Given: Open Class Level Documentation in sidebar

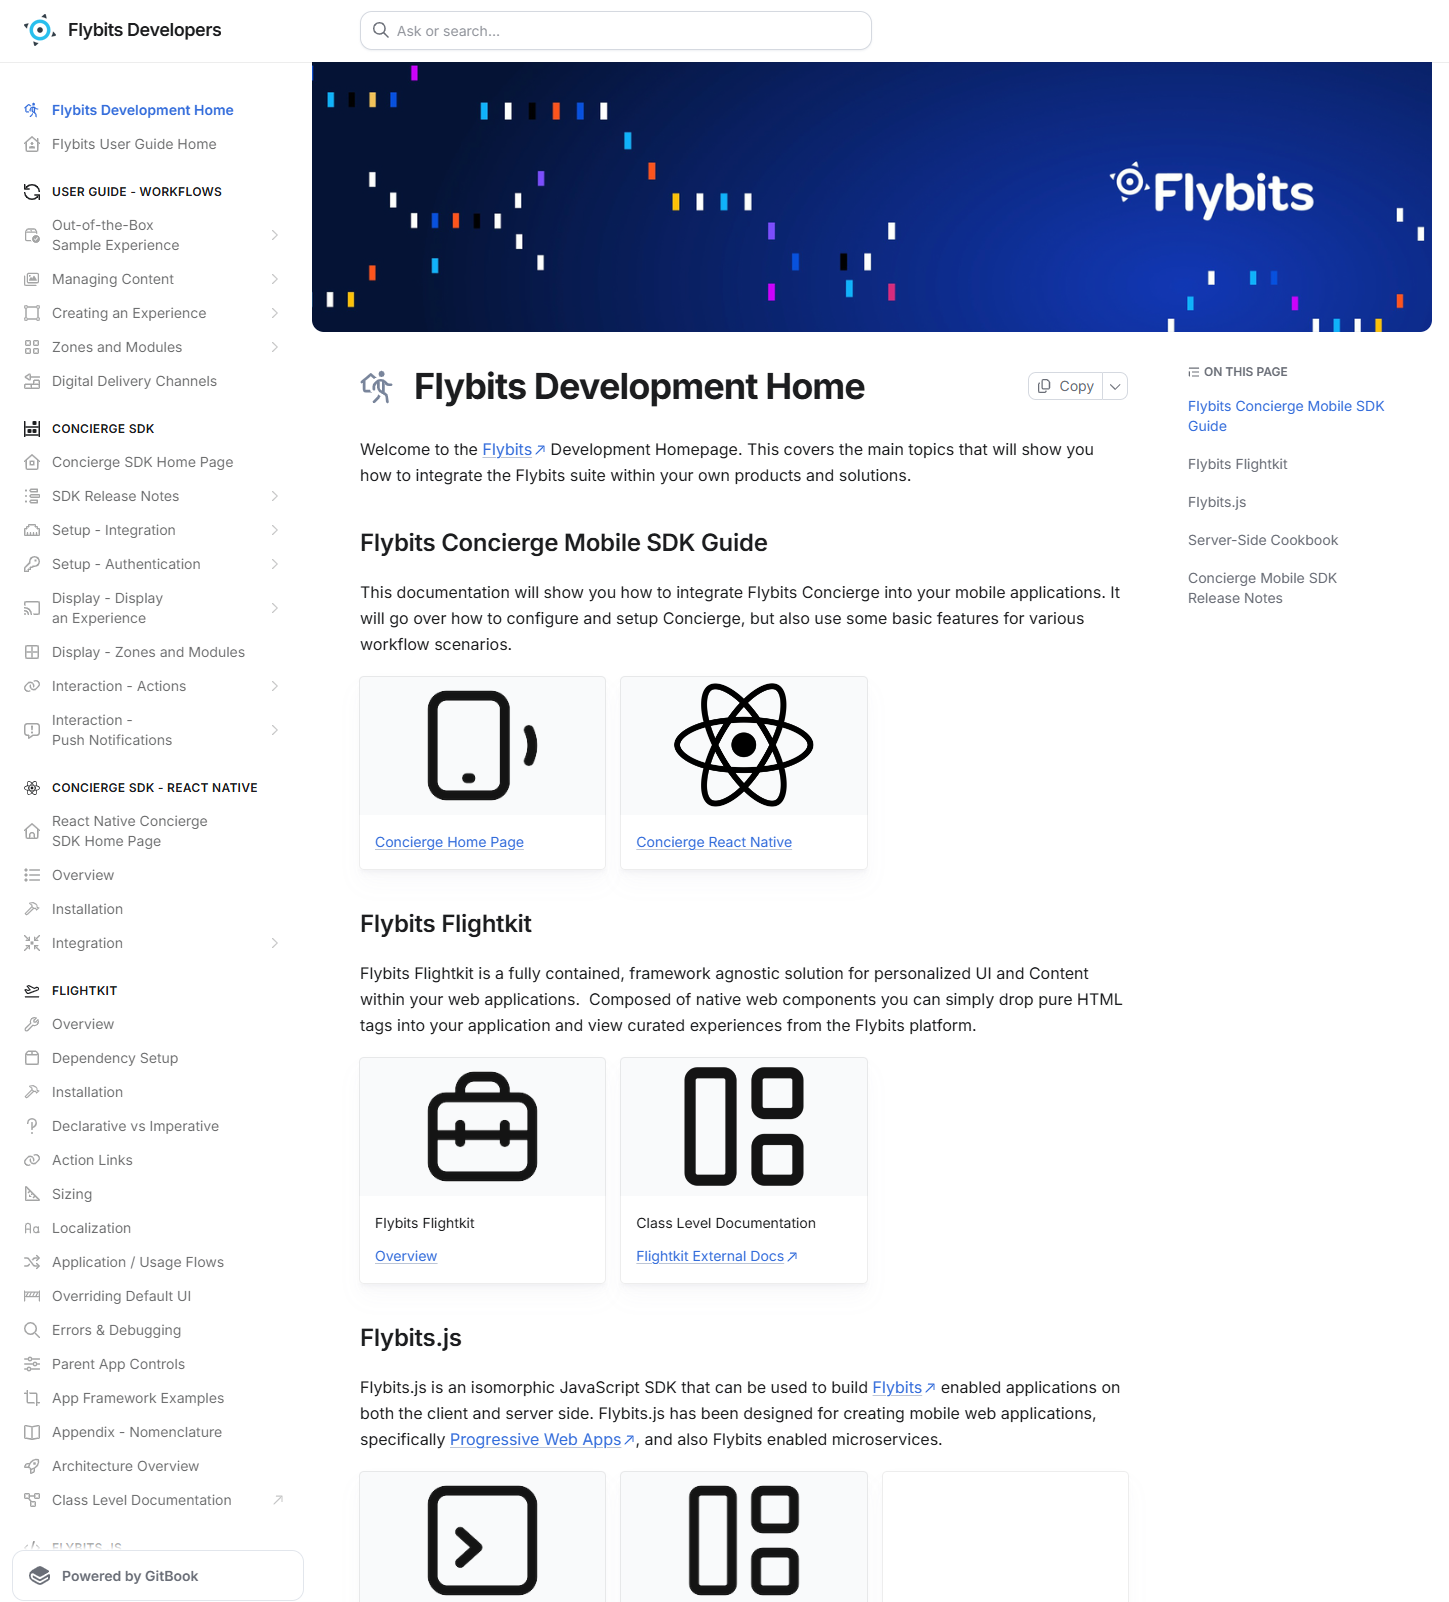Looking at the screenshot, I should [142, 1500].
